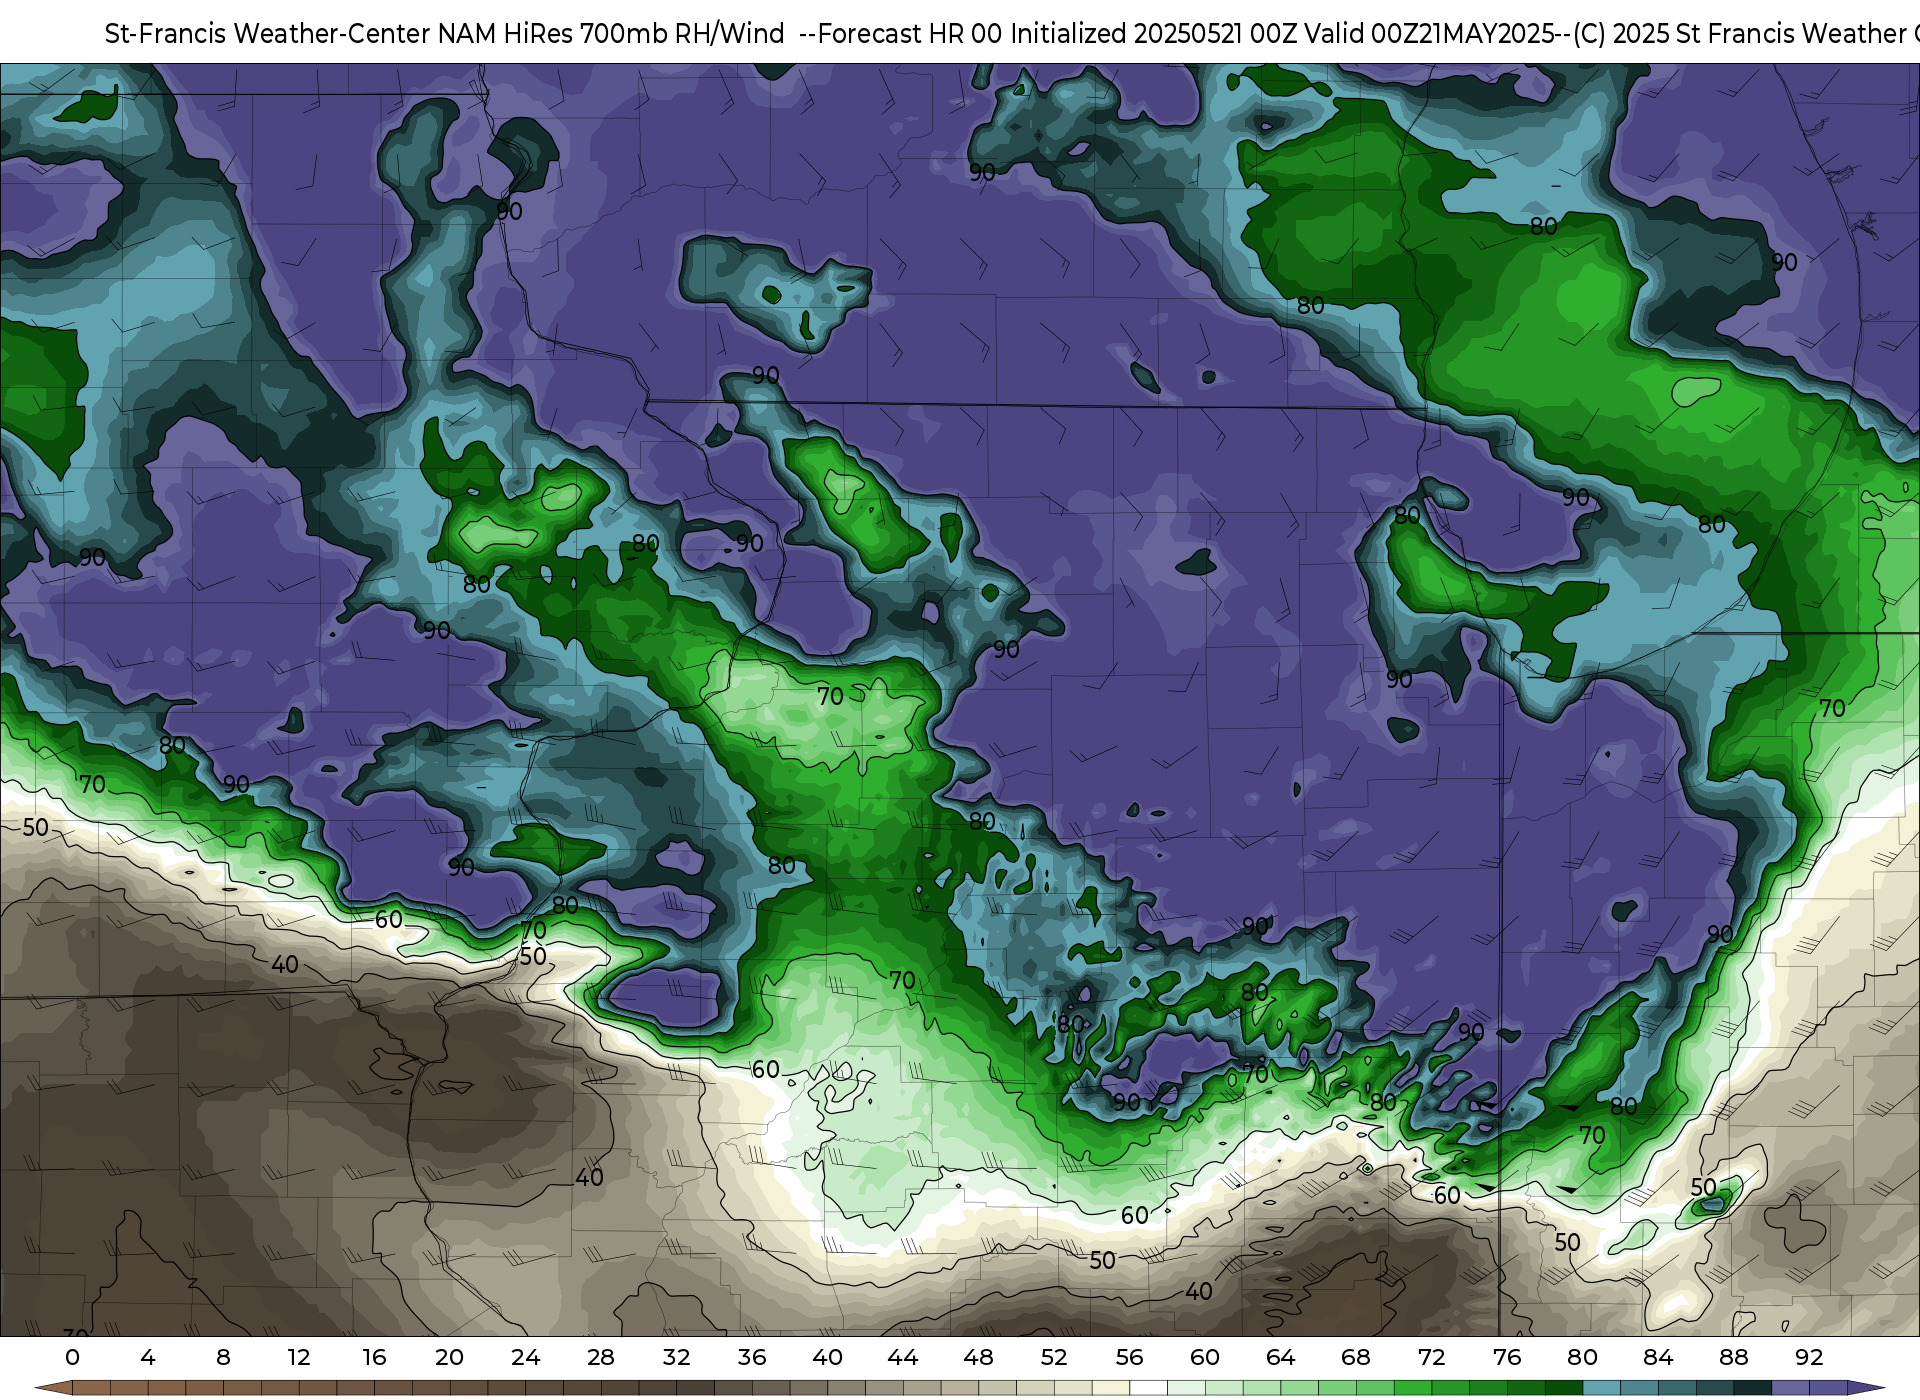Click the '92' label on the color scale
This screenshot has height=1400, width=1920.
point(1809,1357)
